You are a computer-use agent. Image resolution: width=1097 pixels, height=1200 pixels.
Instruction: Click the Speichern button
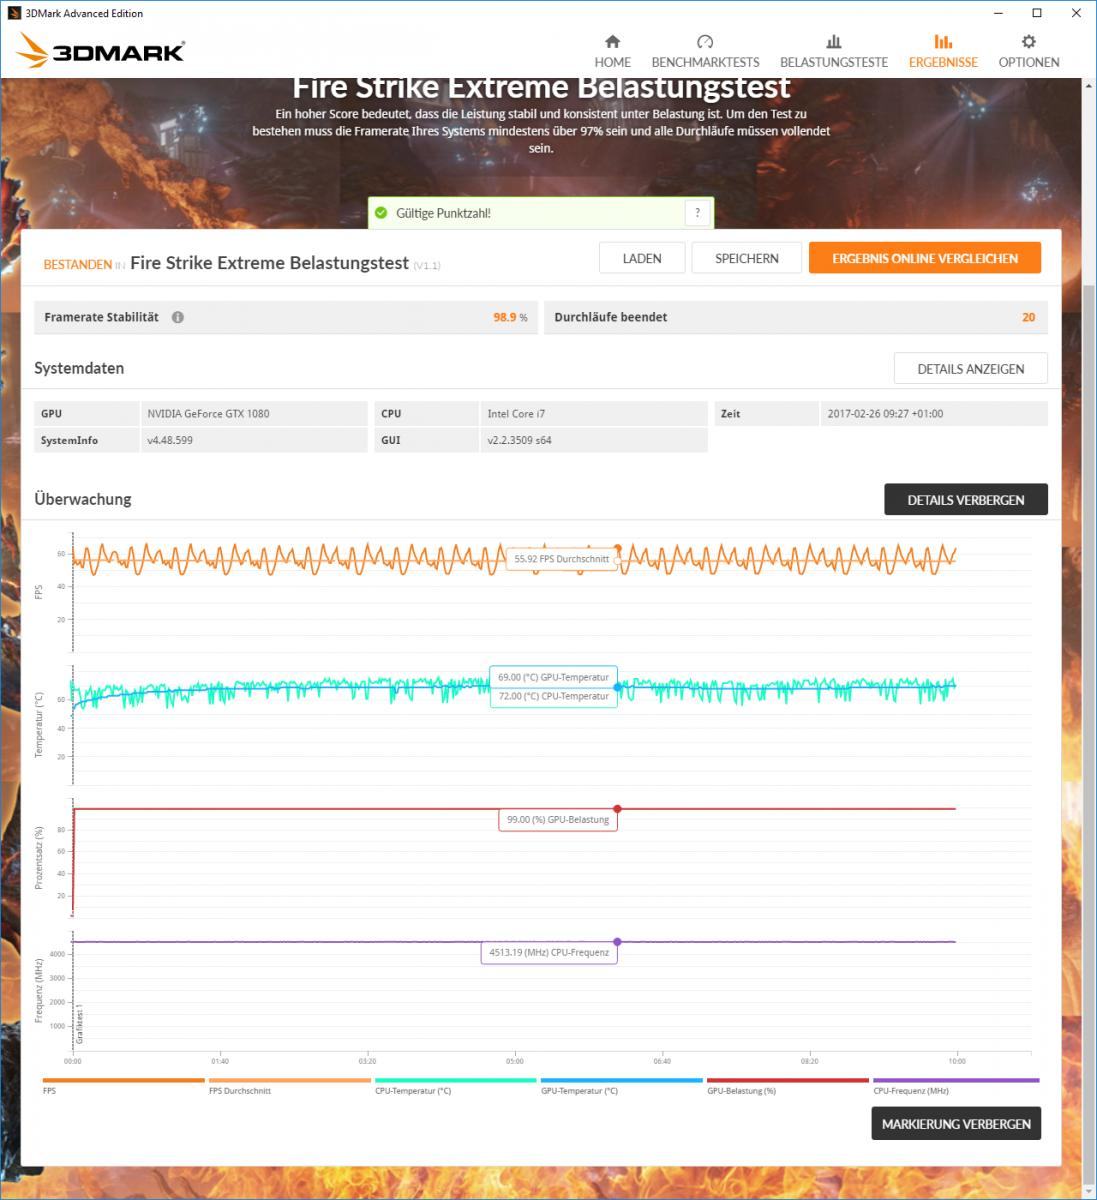(x=747, y=258)
